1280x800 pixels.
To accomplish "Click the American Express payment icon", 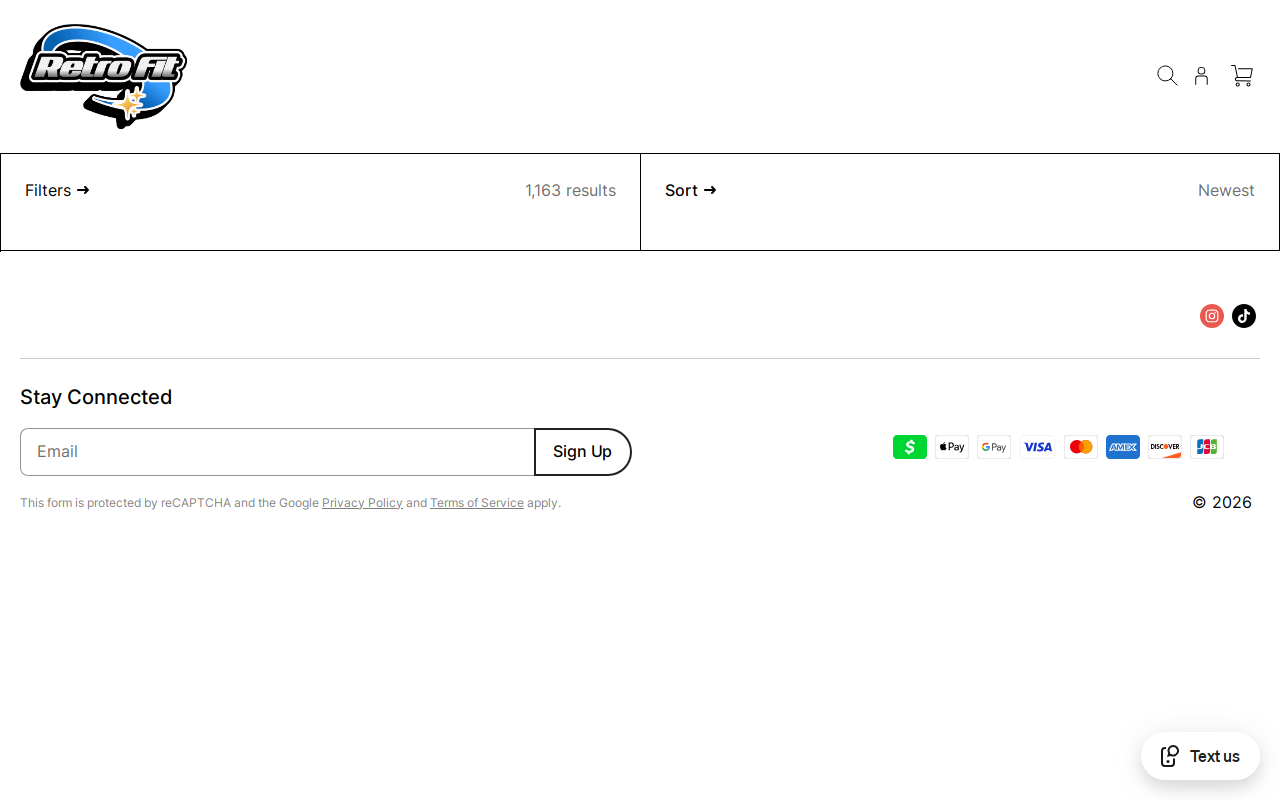I will coord(1123,447).
